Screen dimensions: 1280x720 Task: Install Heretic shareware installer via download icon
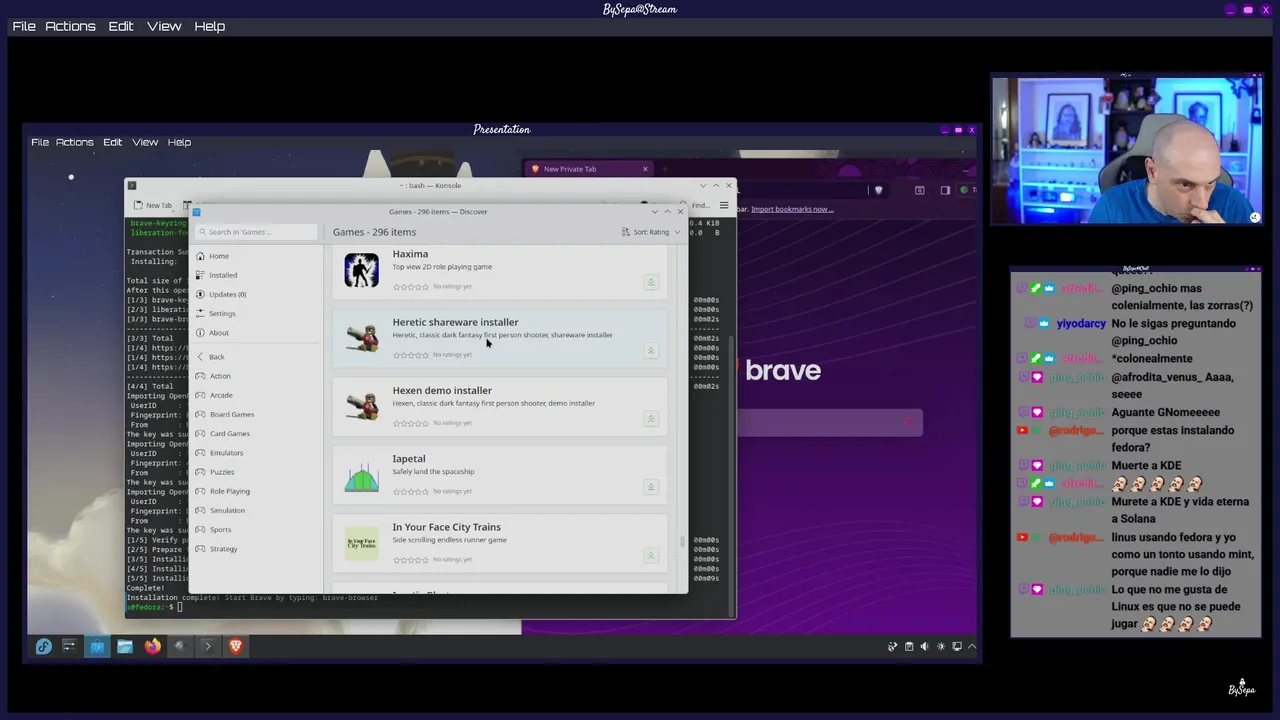coord(651,350)
